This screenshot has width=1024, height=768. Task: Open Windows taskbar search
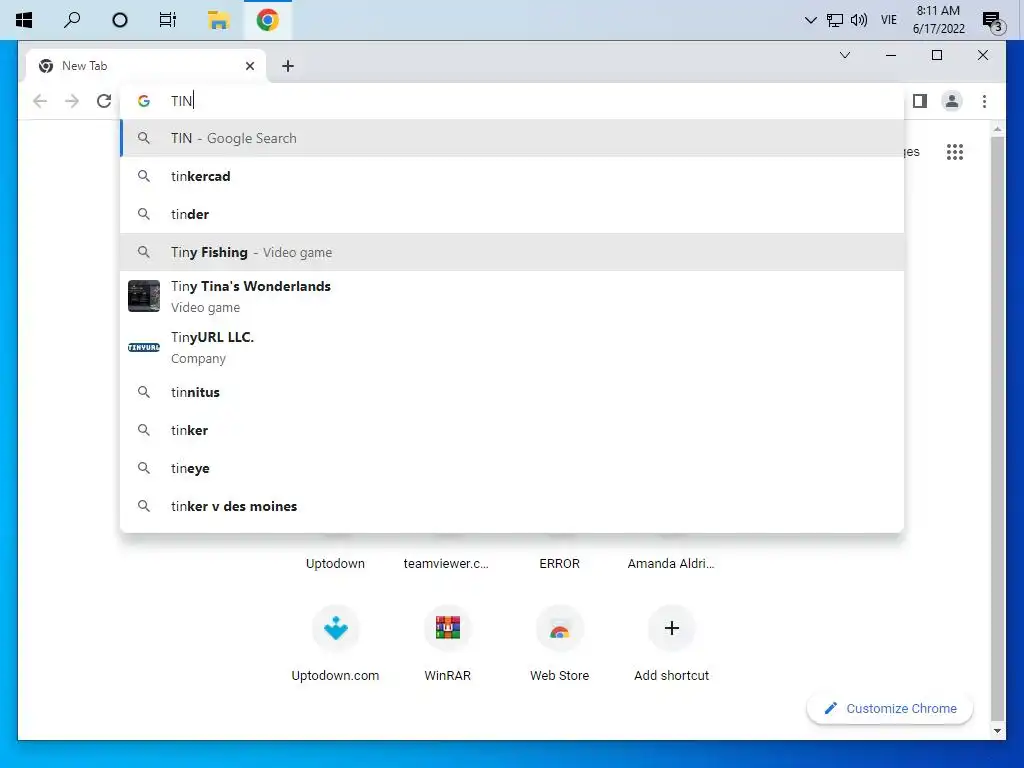coord(72,20)
